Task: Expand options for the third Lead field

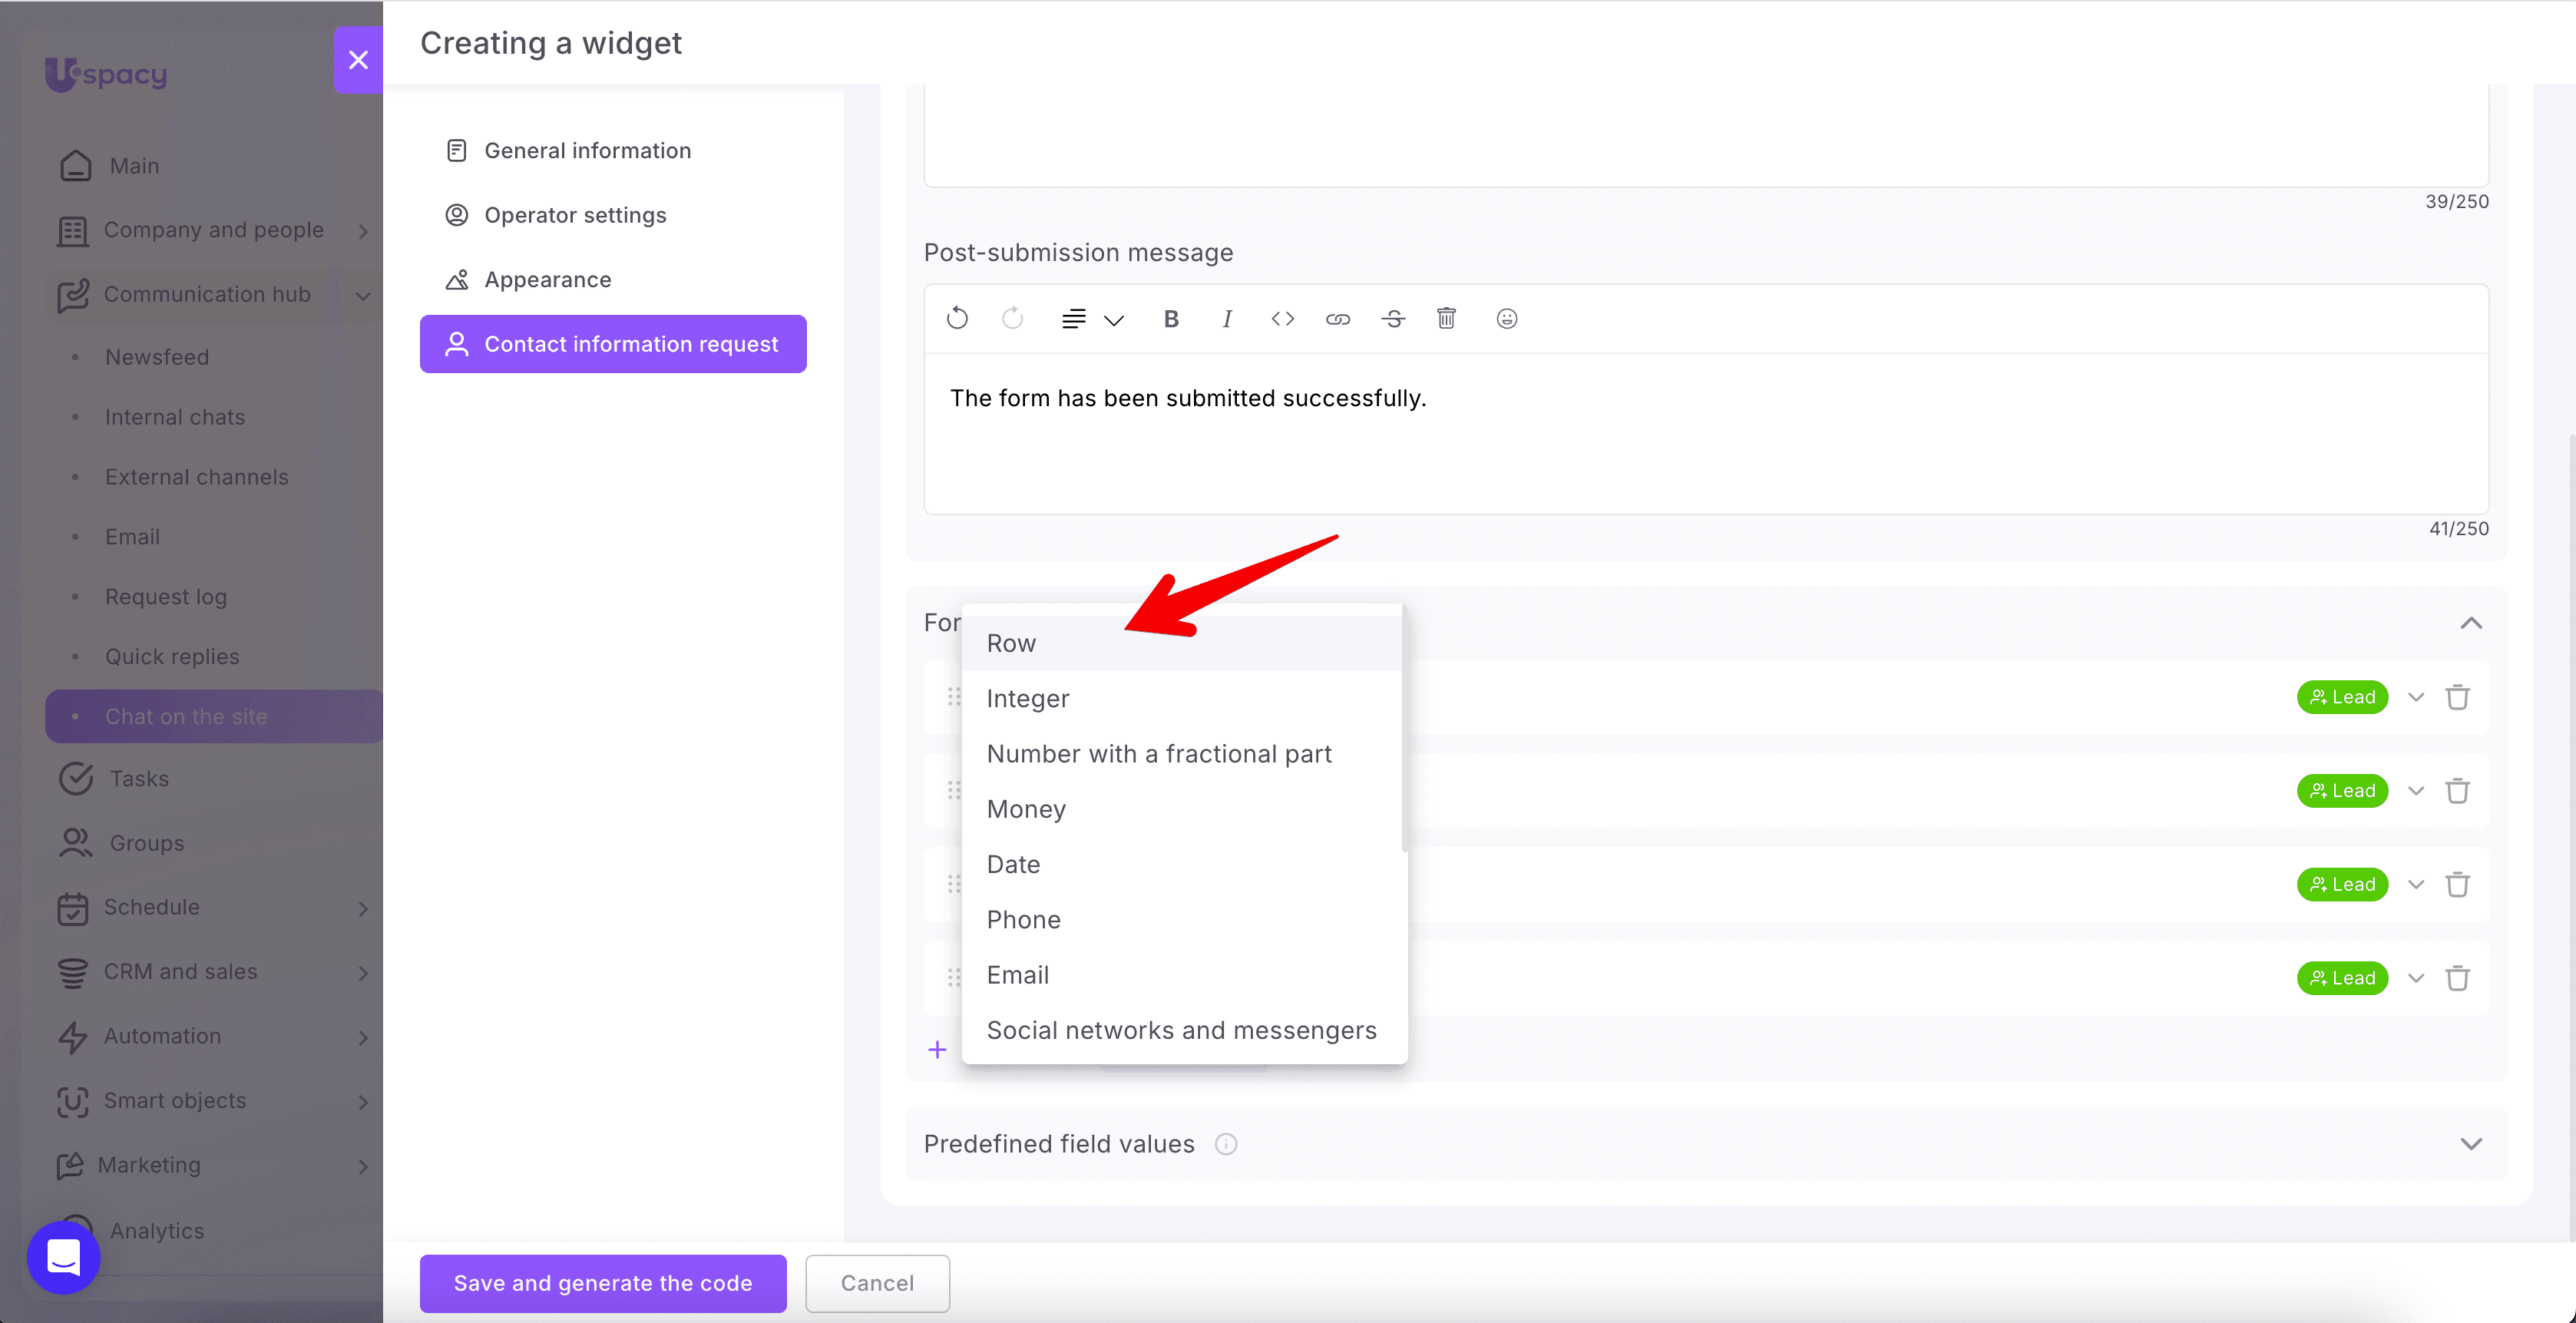Action: [2416, 885]
